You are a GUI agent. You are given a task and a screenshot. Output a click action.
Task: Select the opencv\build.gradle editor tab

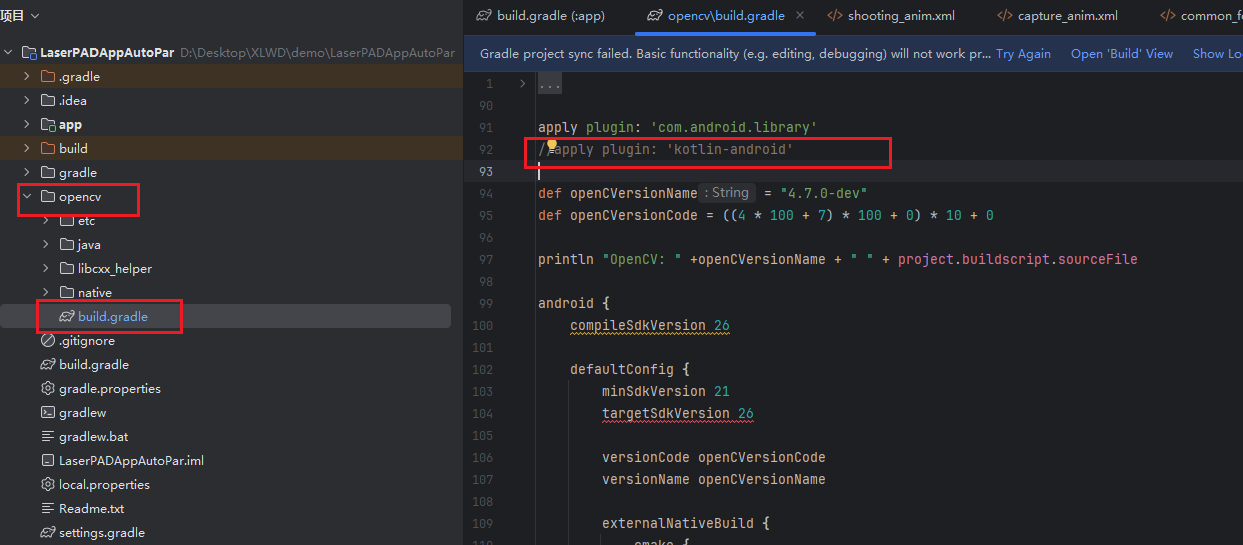click(725, 16)
